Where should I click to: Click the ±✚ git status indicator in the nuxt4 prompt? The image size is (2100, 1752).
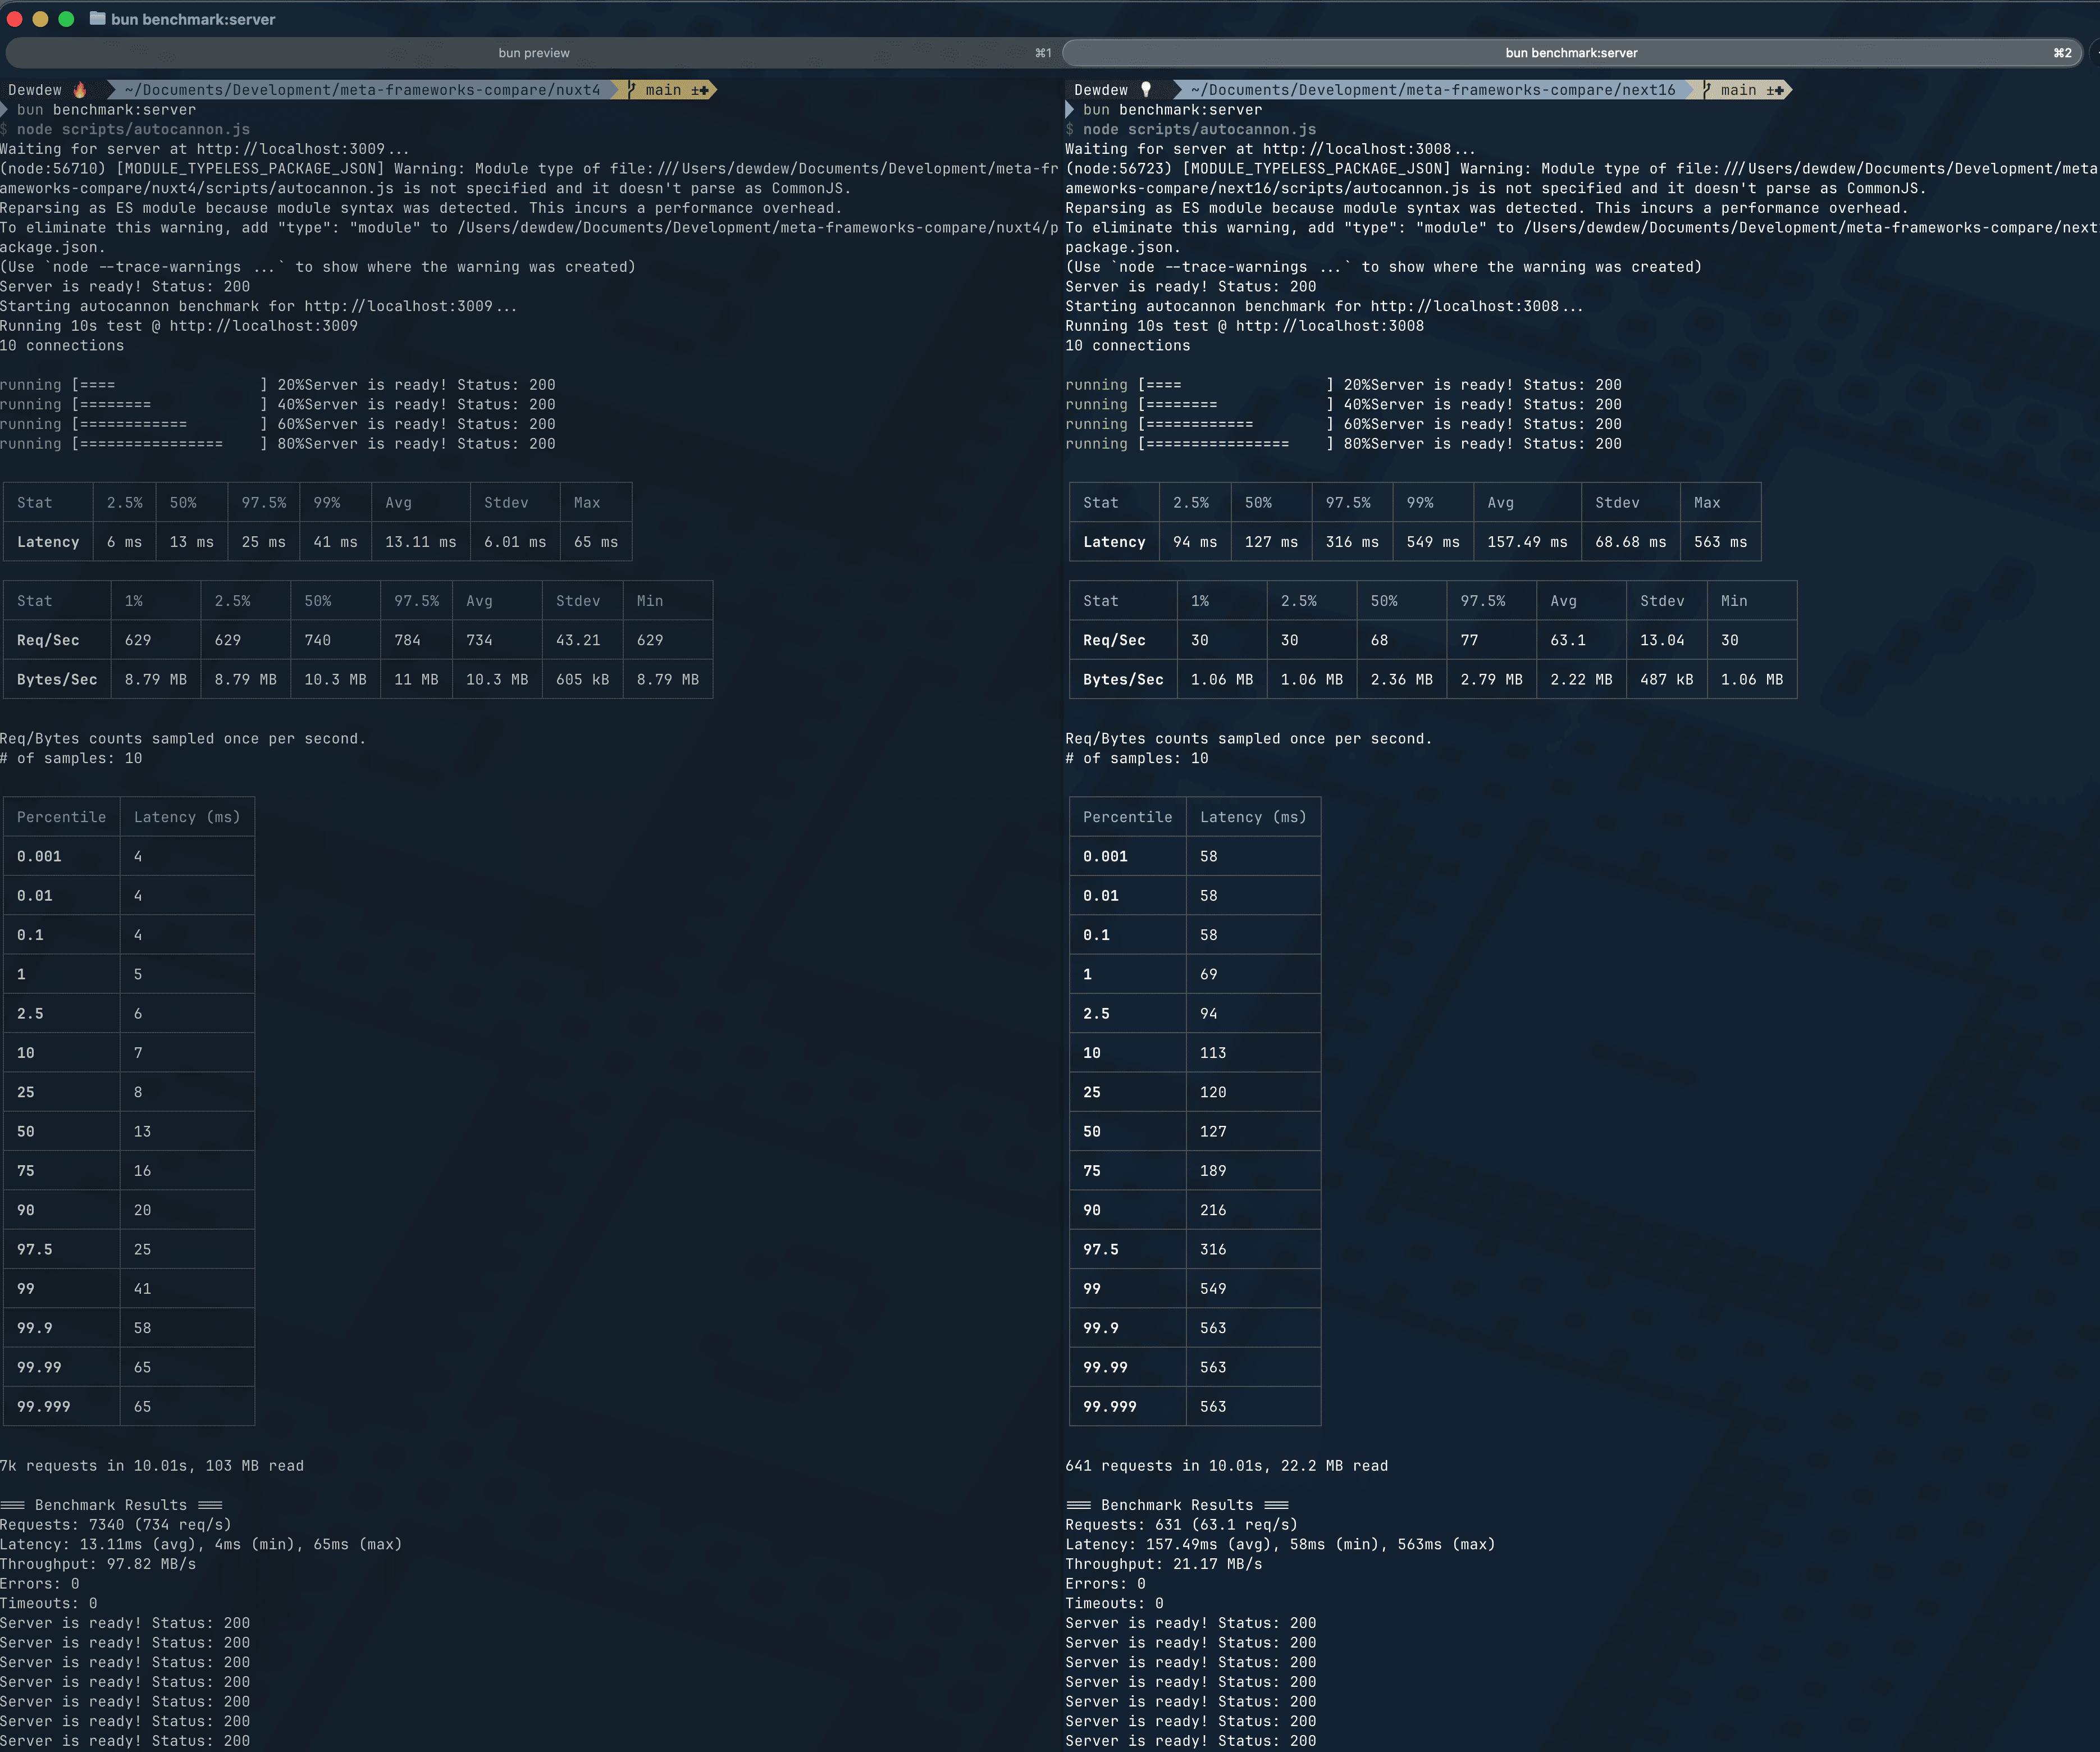699,89
